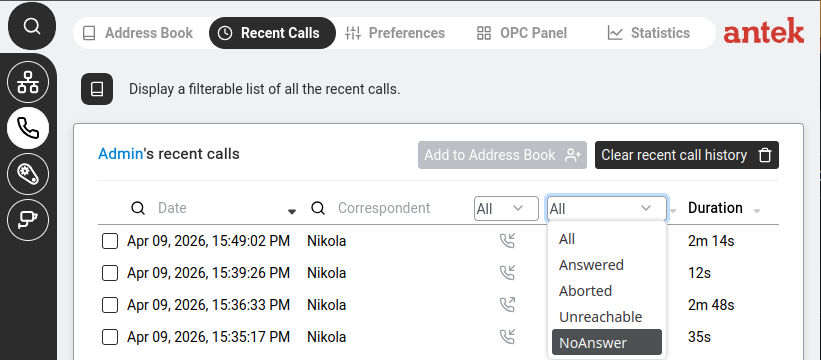Screen dimensions: 821x360
Task: Open the tape measure tools sidebar icon
Action: 28,174
